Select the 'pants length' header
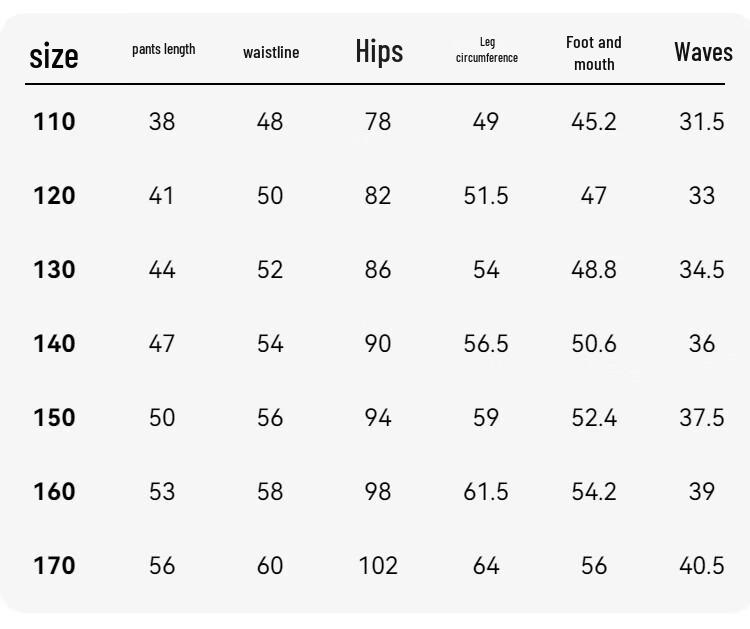The height and width of the screenshot is (629, 750). pos(164,49)
